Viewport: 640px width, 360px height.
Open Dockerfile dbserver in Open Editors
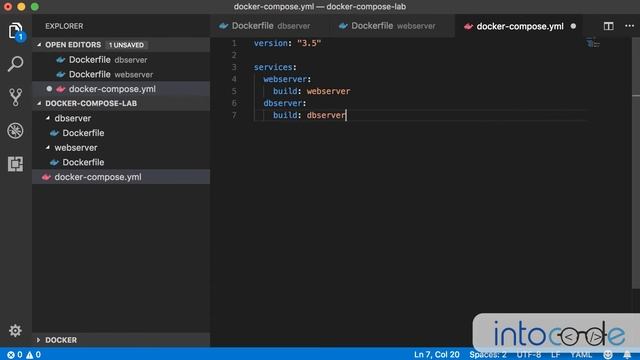pyautogui.click(x=121, y=60)
